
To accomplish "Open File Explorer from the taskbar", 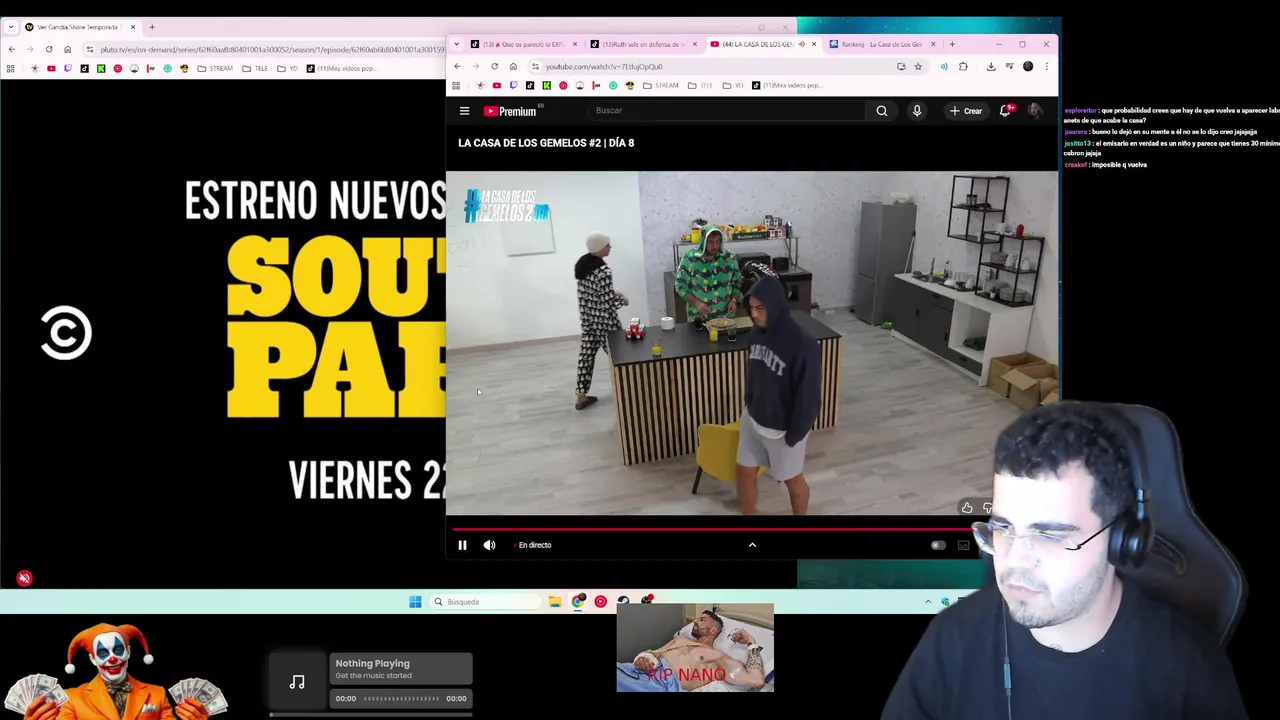I will point(555,602).
